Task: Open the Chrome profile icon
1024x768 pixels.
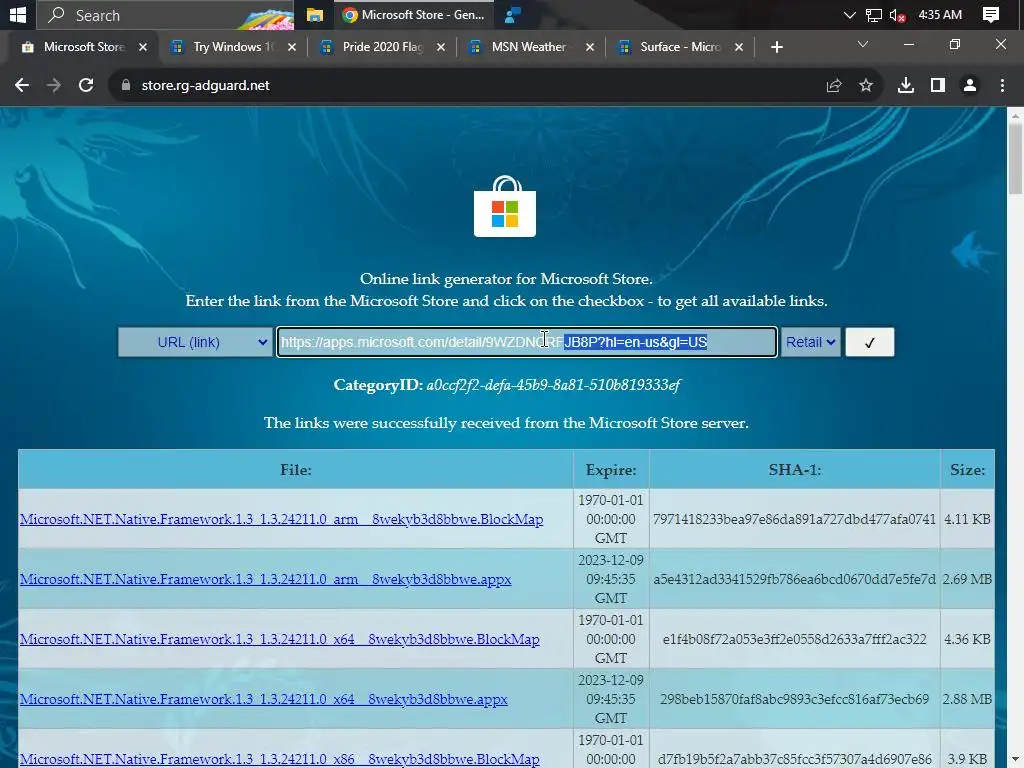Action: (x=970, y=85)
